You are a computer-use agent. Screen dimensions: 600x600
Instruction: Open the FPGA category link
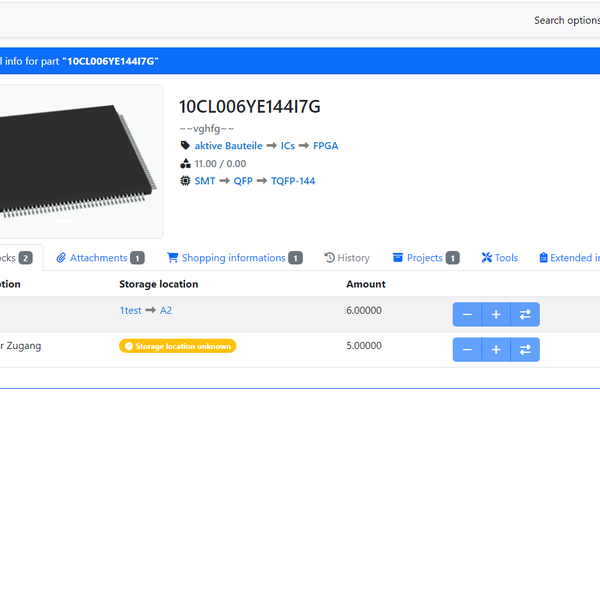click(325, 146)
